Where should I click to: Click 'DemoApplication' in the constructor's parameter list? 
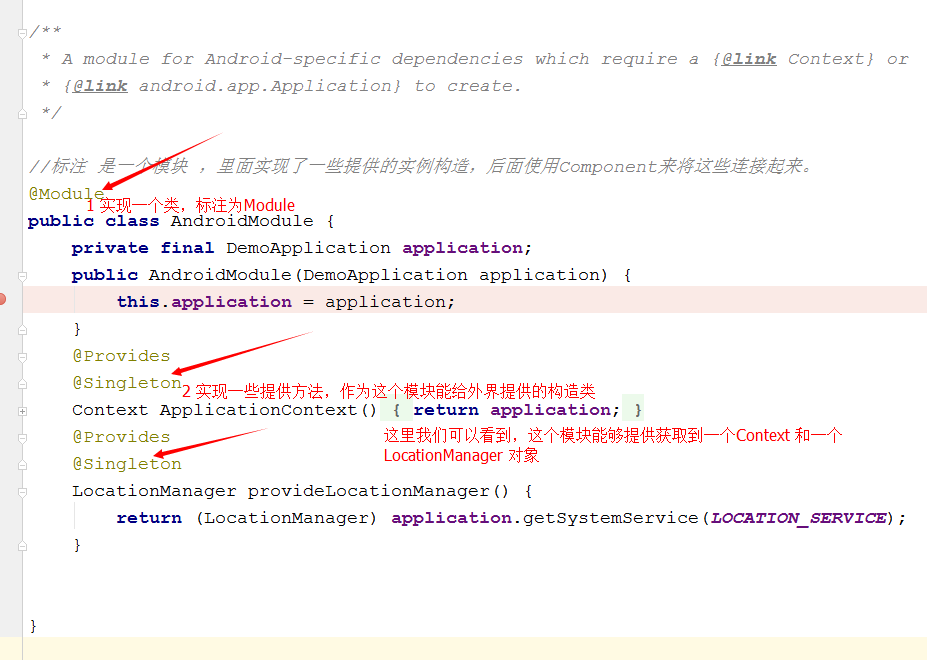click(385, 275)
